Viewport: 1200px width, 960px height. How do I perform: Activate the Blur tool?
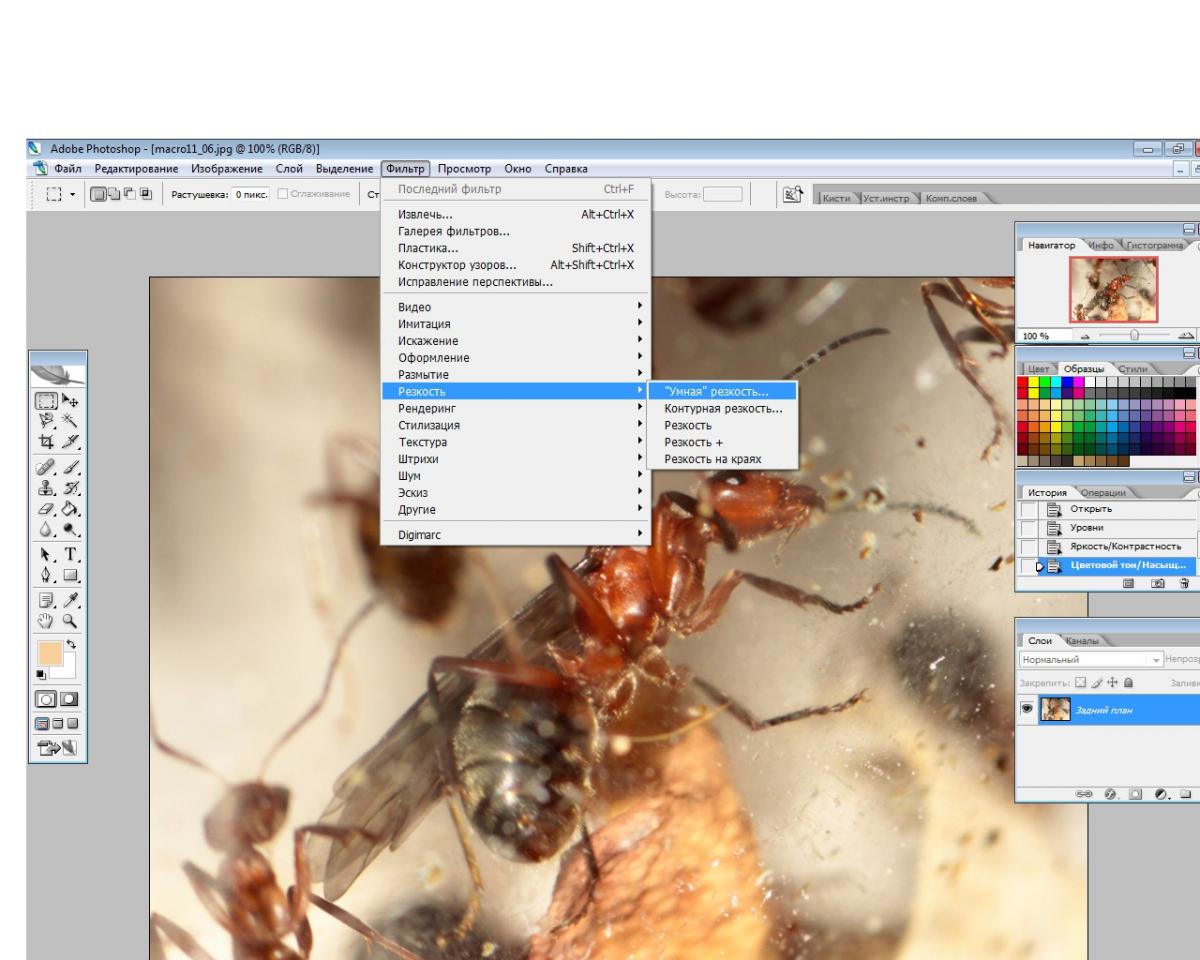pos(46,530)
